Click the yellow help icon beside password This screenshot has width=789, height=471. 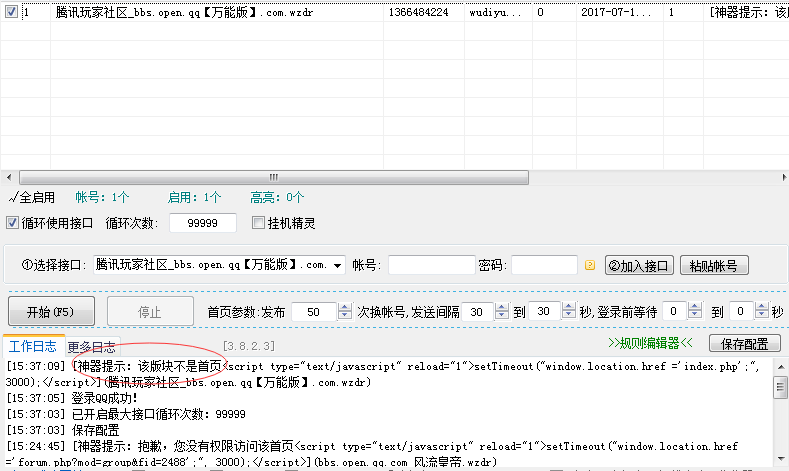click(590, 265)
